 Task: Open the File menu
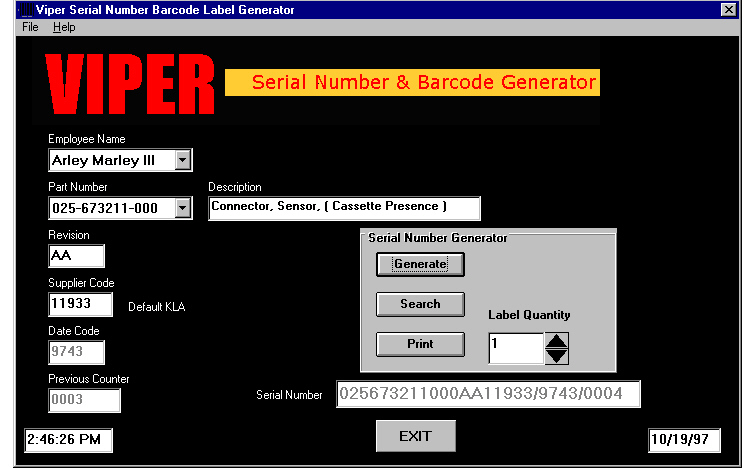[30, 27]
